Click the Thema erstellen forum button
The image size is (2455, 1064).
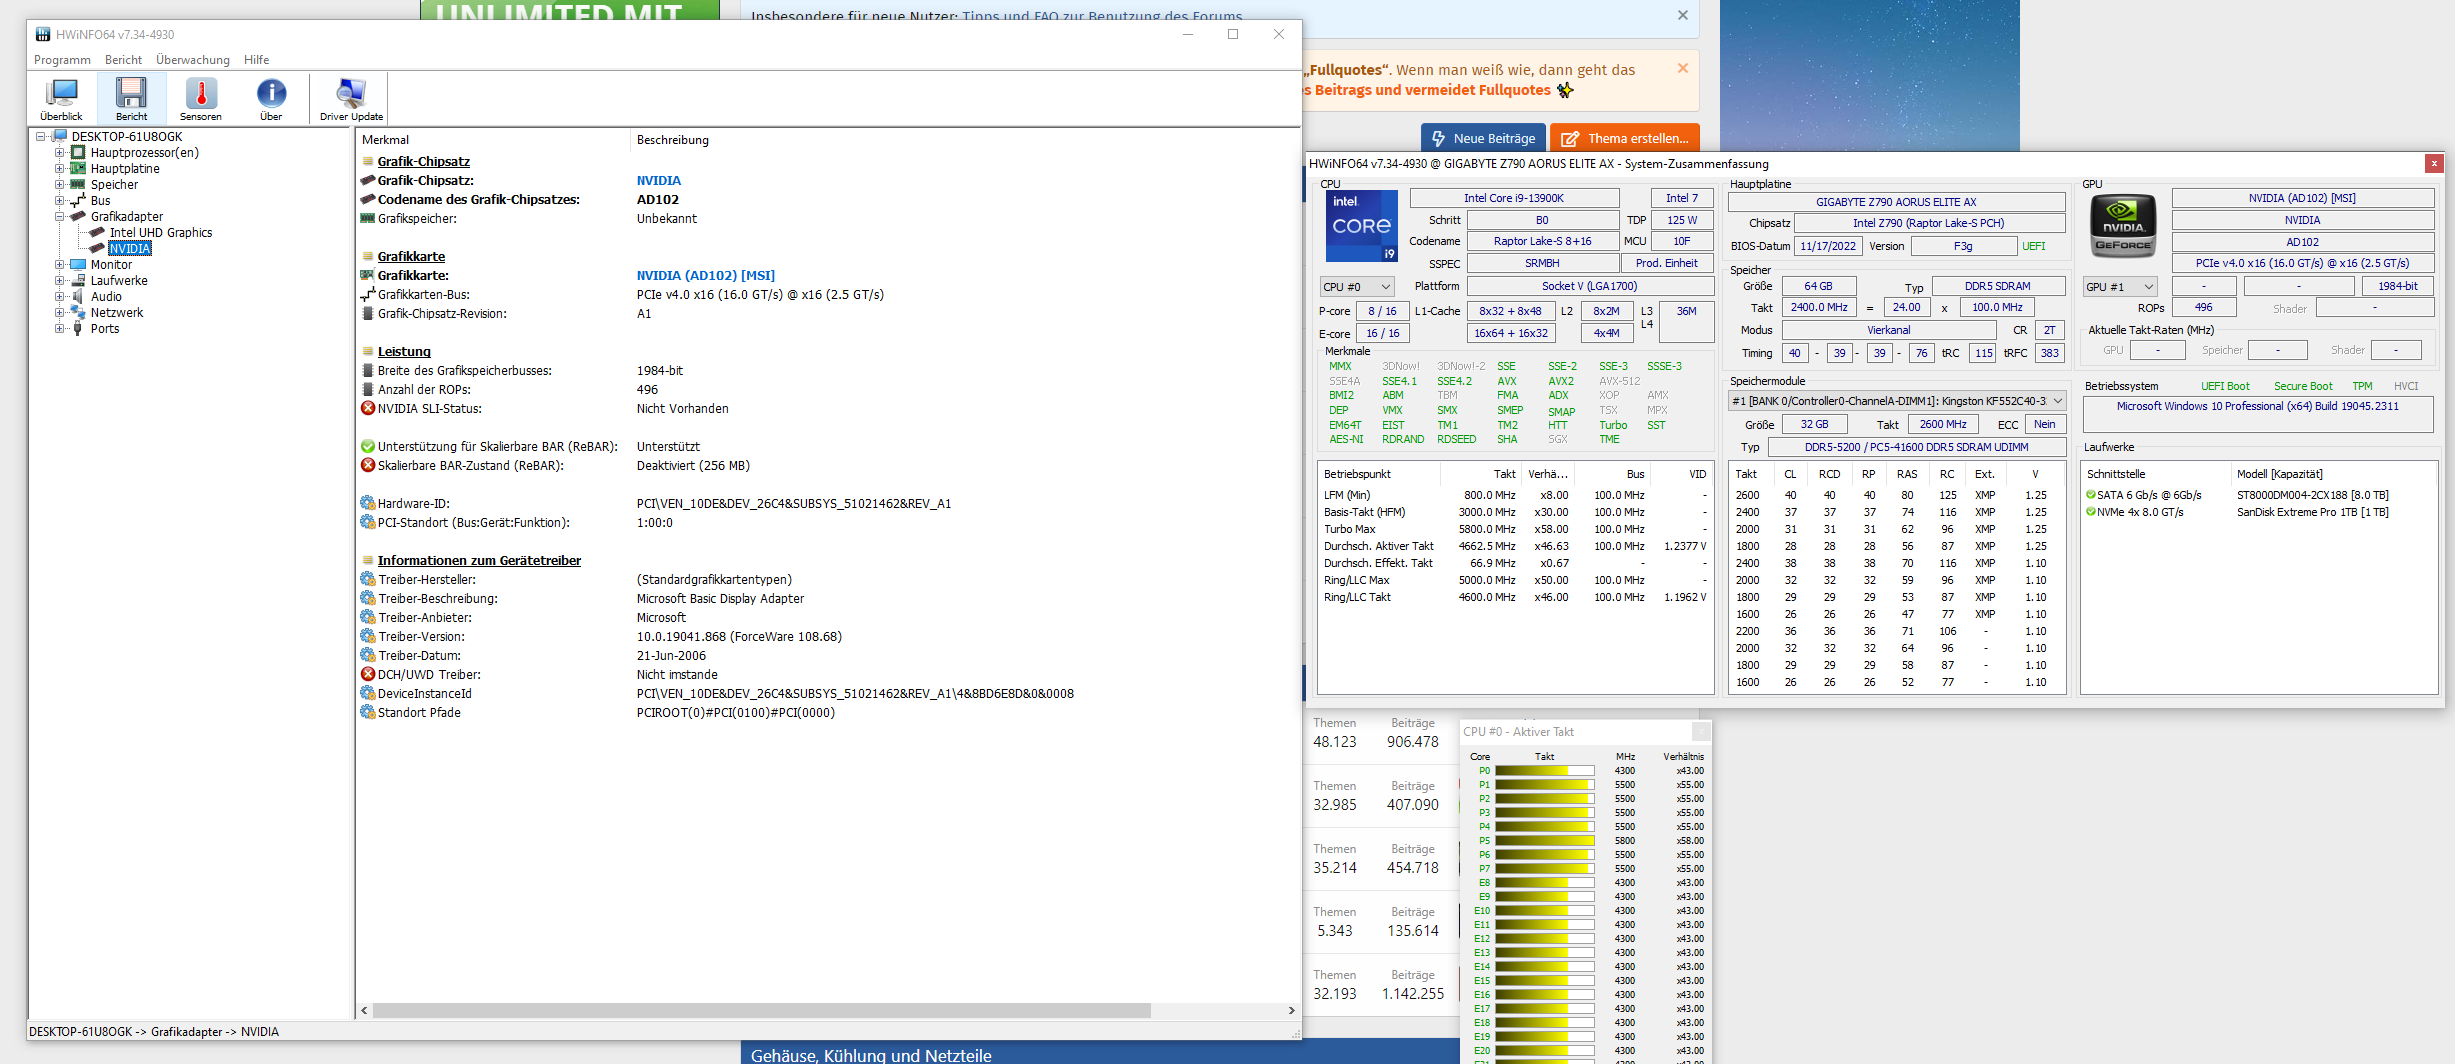point(1625,138)
